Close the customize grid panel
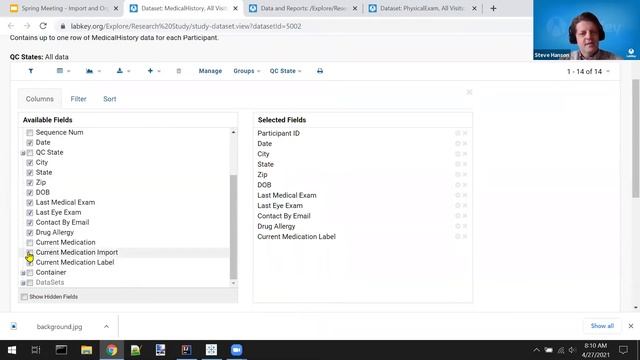The height and width of the screenshot is (360, 640). 469,92
